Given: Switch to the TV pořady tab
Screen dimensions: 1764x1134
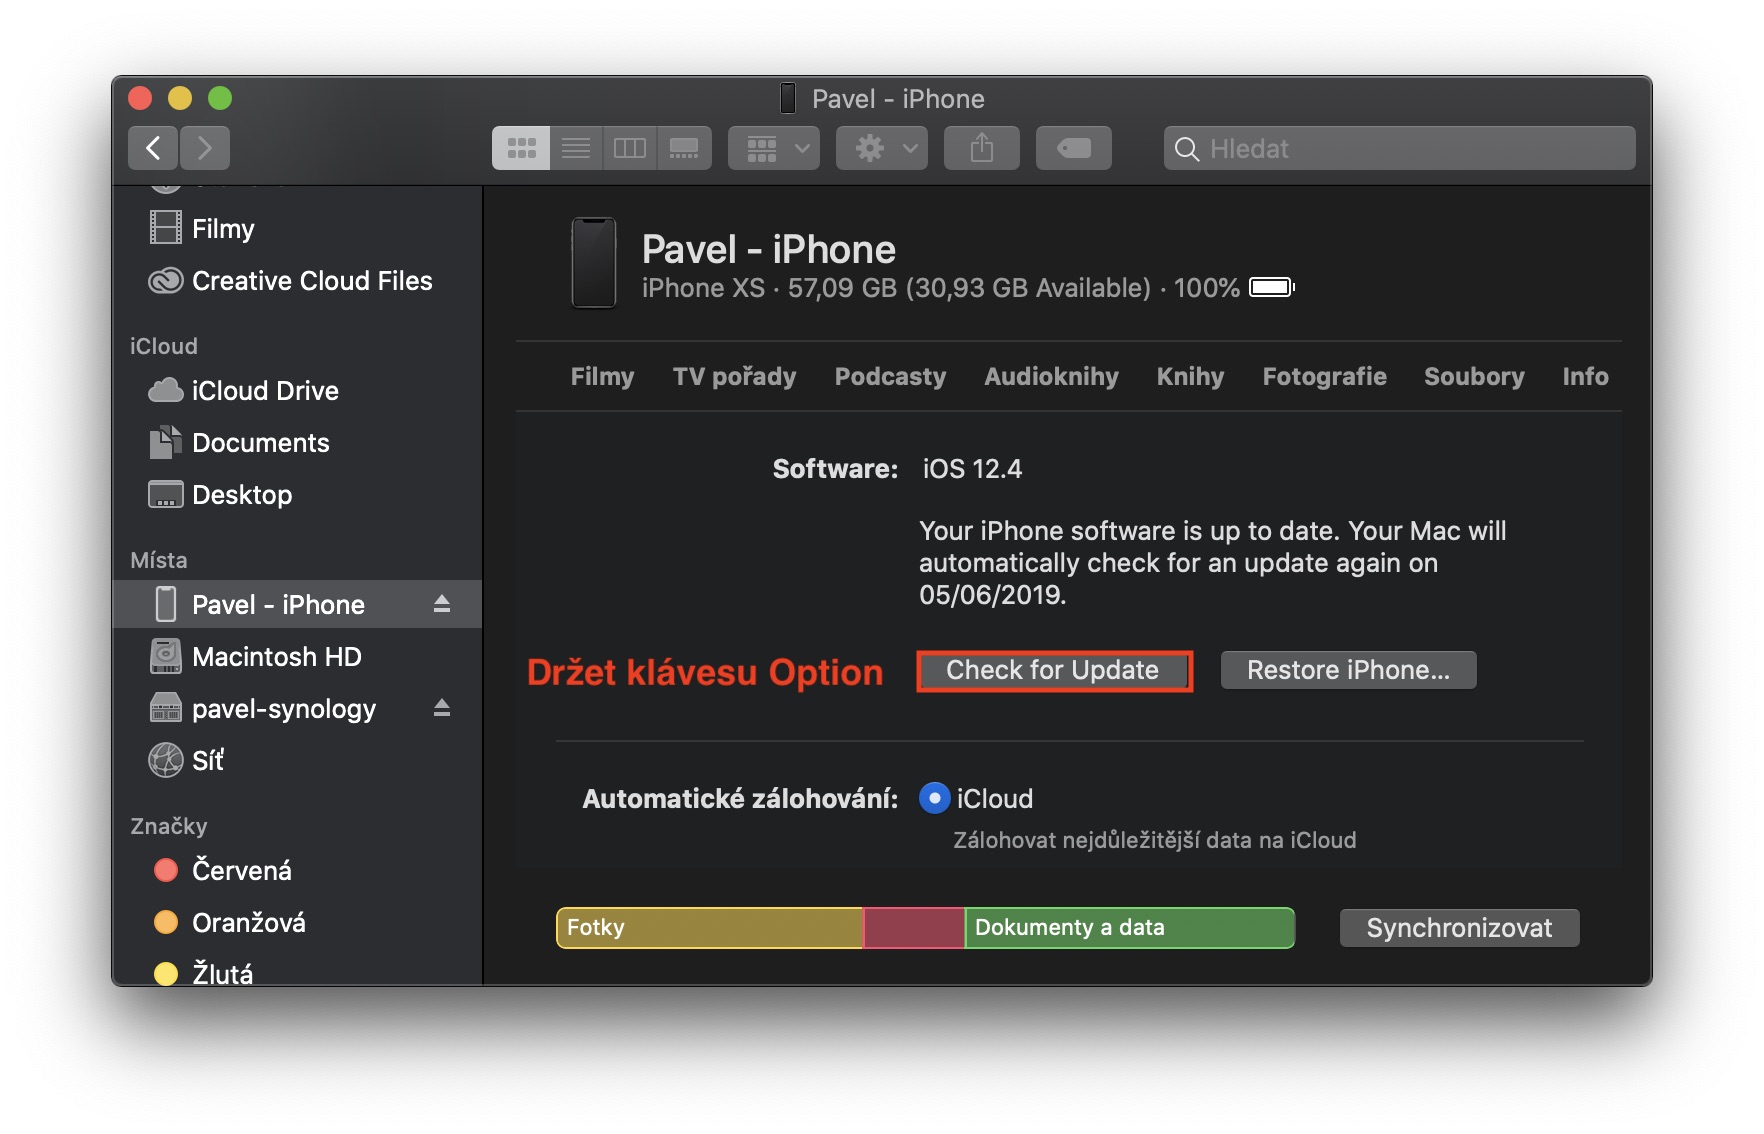Looking at the screenshot, I should (735, 377).
